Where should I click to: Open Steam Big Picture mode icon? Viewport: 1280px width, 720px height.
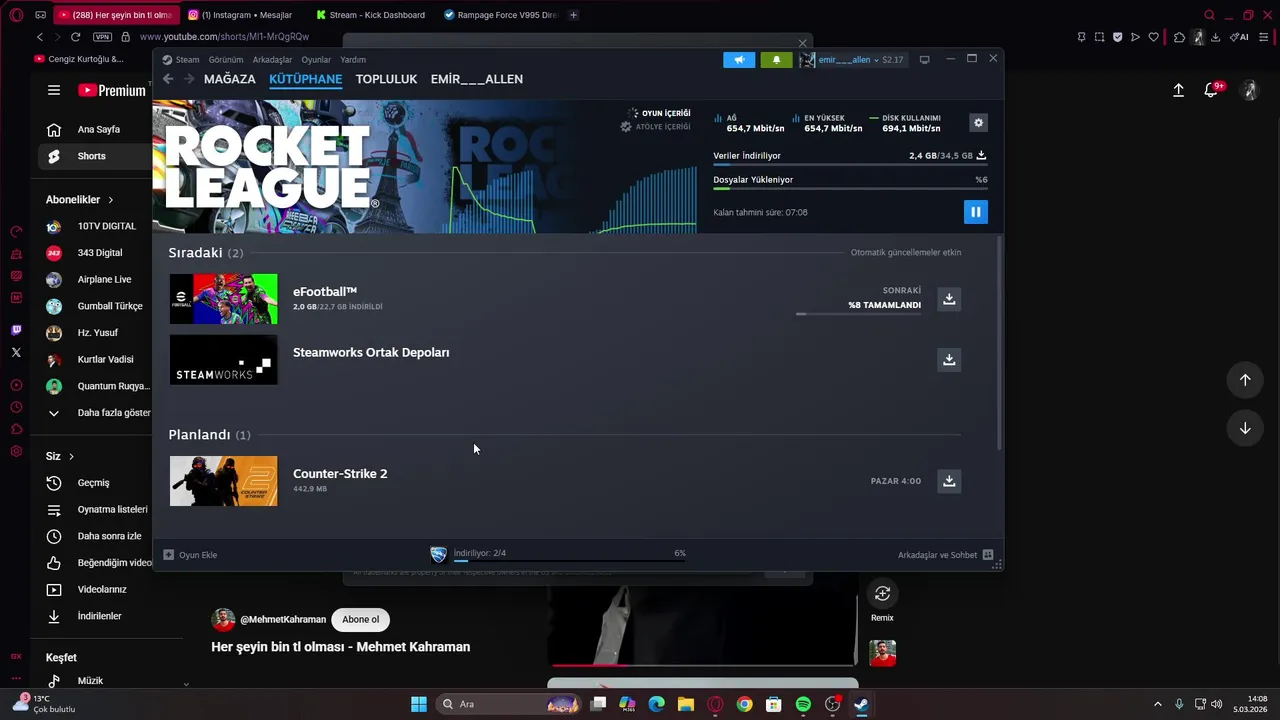924,60
